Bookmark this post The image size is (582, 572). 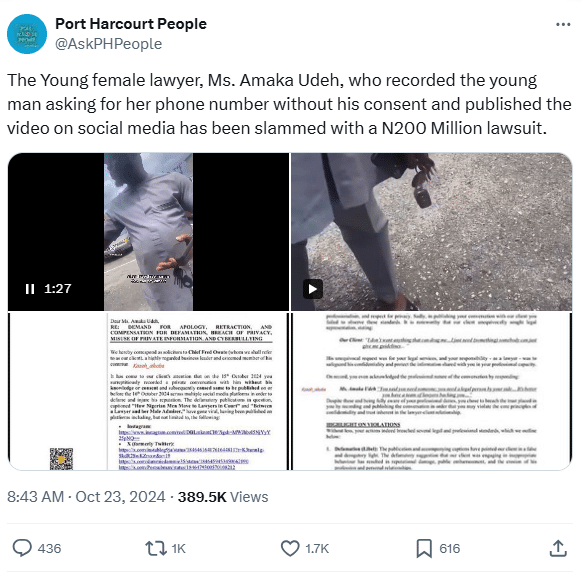424,548
